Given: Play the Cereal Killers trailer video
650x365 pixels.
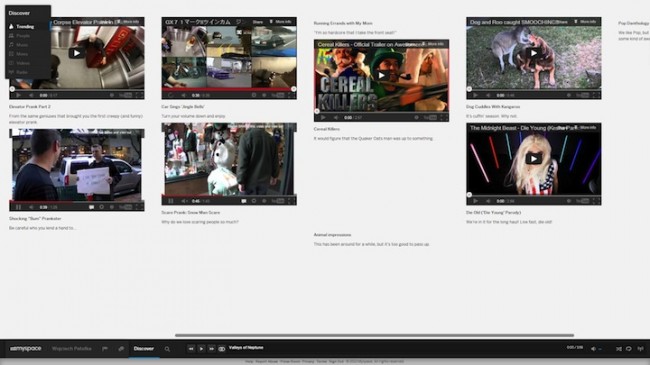Looking at the screenshot, I should tap(381, 75).
